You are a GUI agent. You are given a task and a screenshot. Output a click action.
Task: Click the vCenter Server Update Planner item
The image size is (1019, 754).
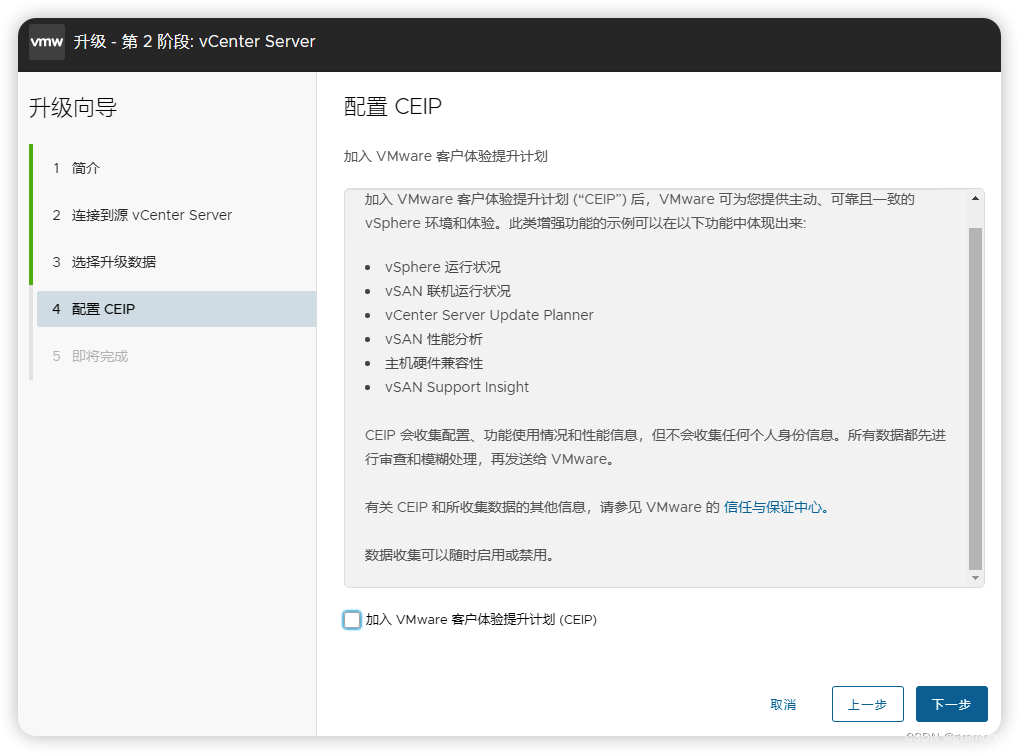489,315
